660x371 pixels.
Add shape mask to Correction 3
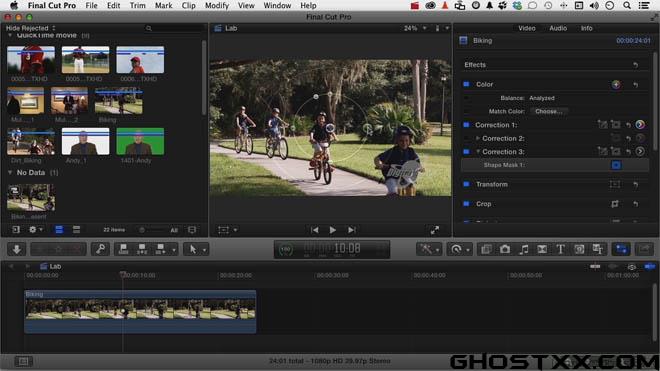click(x=615, y=152)
